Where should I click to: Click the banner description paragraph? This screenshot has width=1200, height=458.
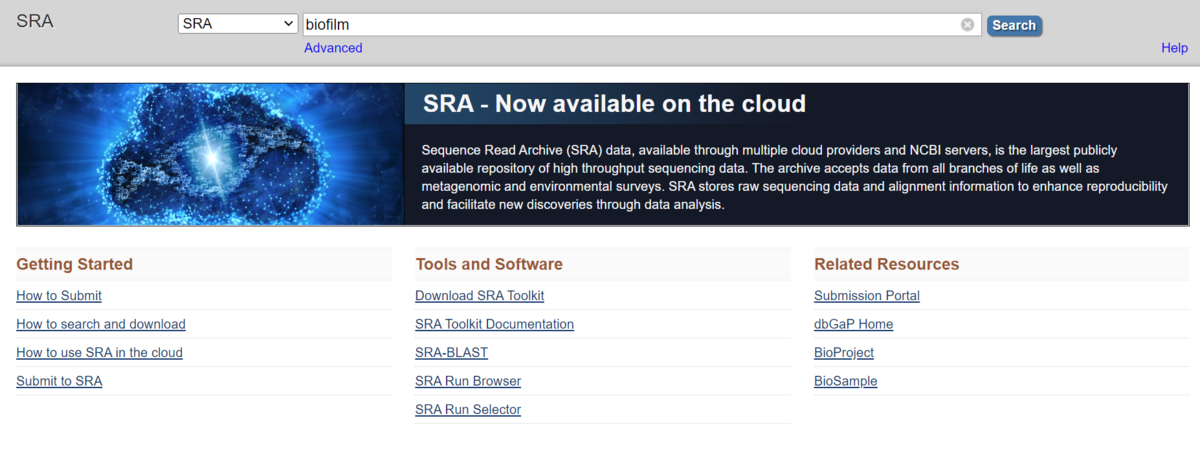click(795, 177)
